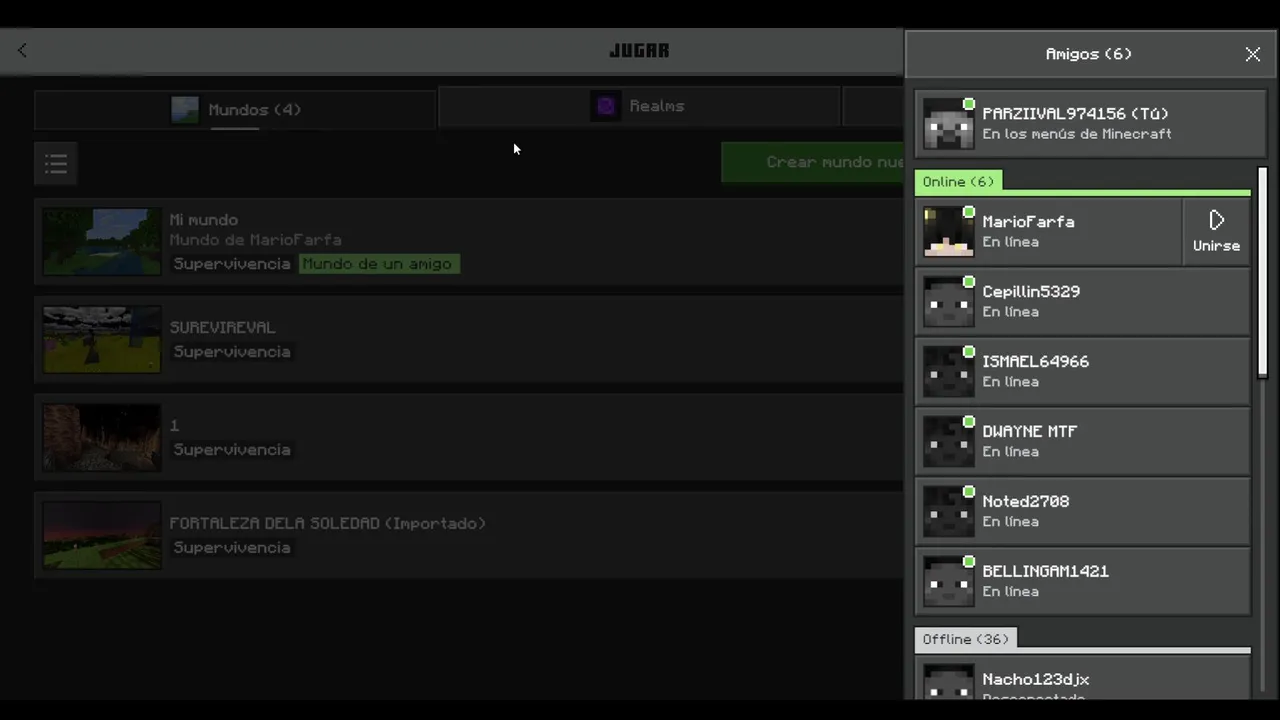The height and width of the screenshot is (720, 1280).
Task: Select friend Cepillin5329 name
Action: [1031, 291]
